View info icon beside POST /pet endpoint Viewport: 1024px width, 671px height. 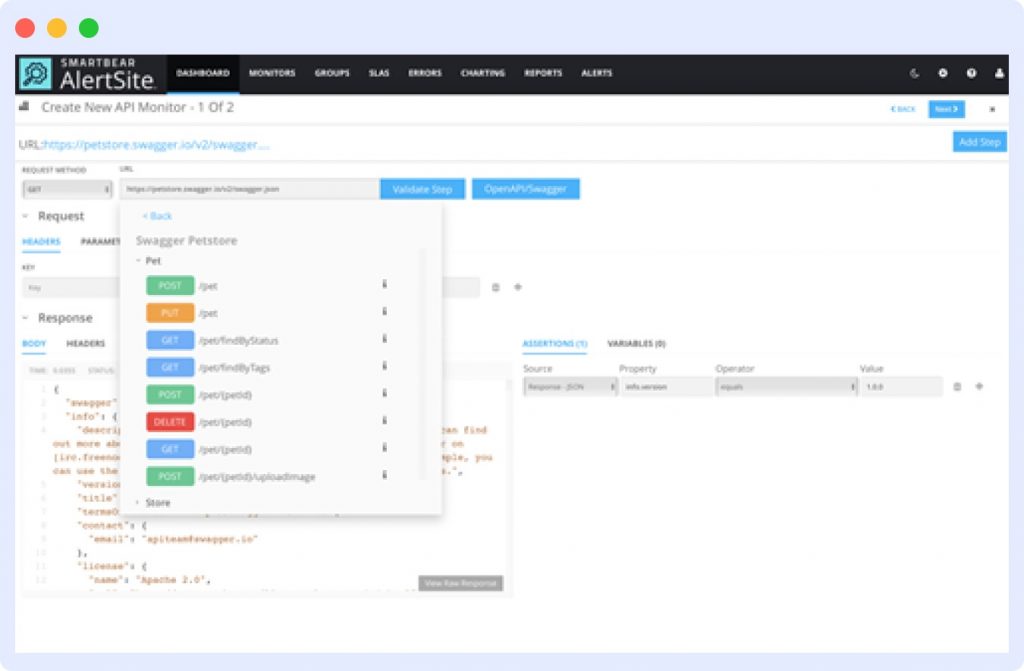[383, 285]
